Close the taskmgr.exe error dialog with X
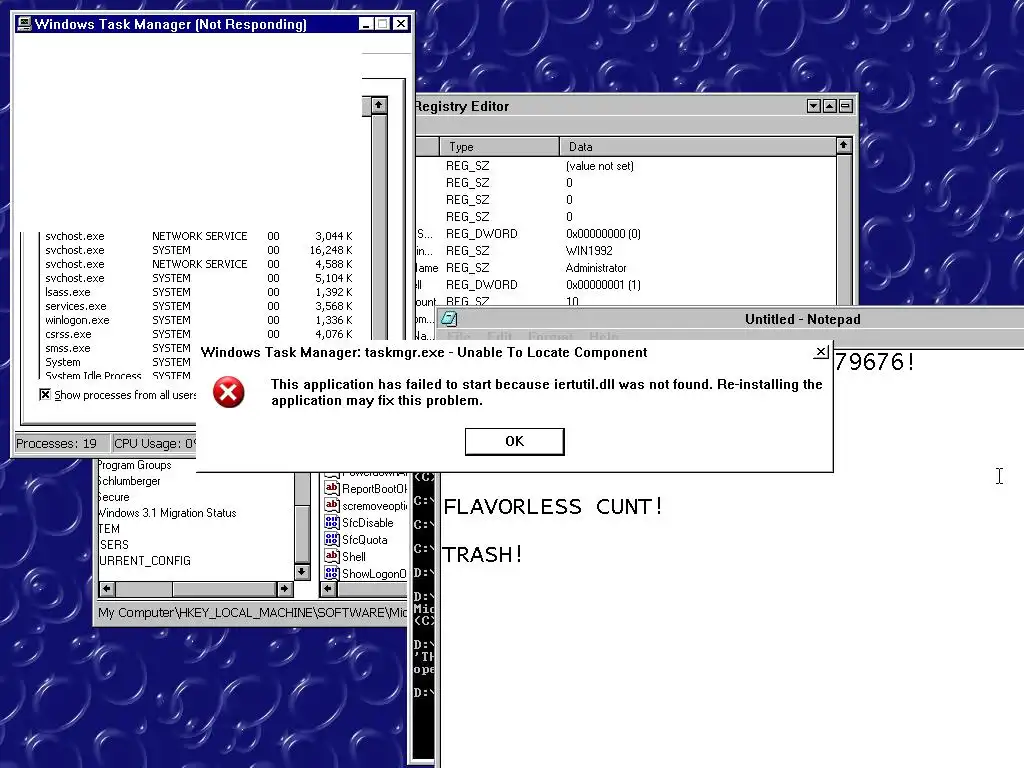Viewport: 1024px width, 768px height. coord(822,352)
